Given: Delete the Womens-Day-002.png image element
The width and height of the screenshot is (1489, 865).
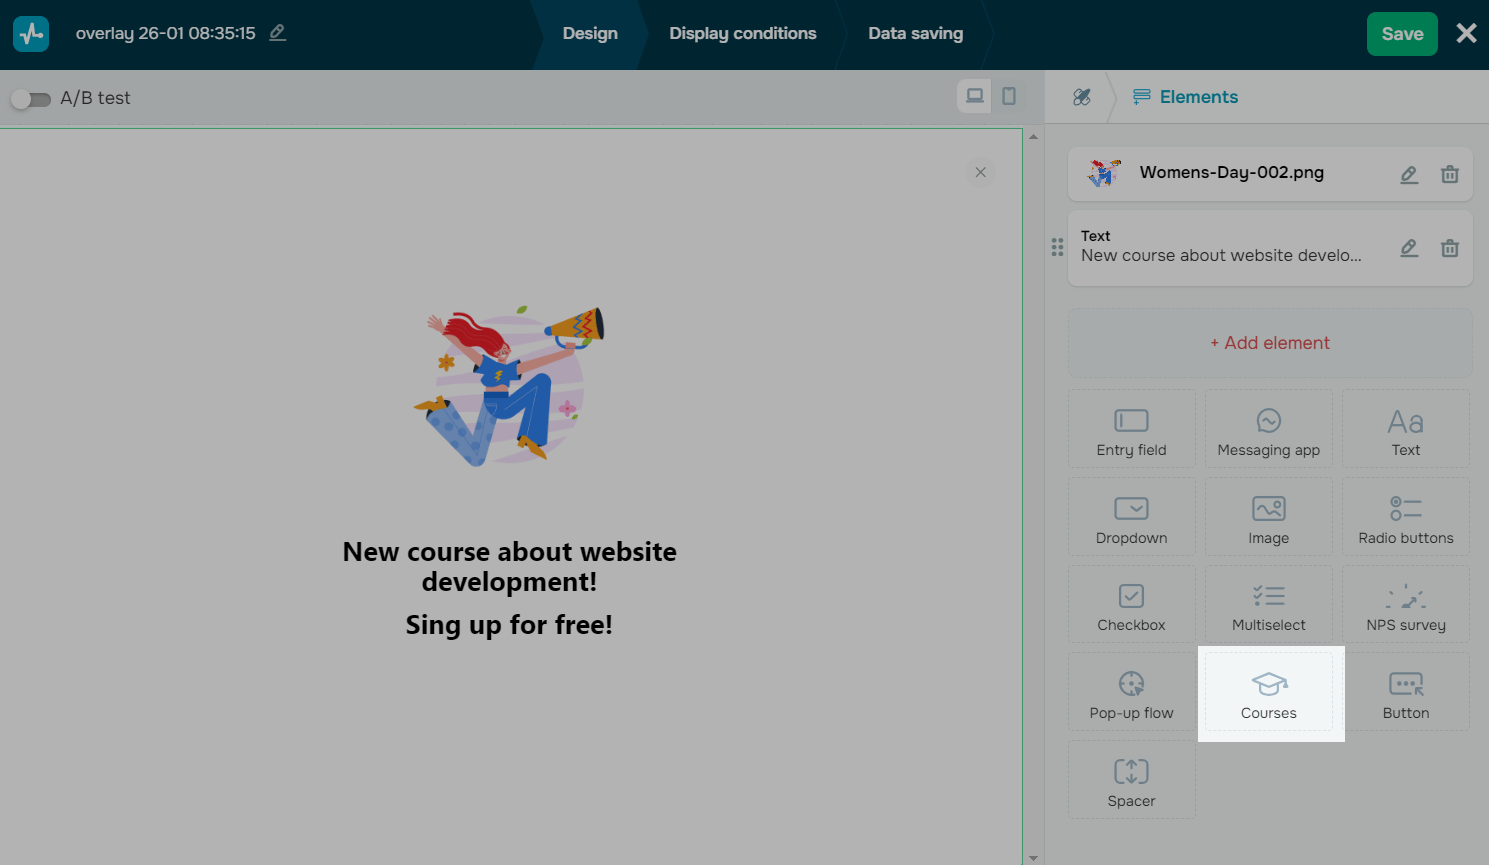Looking at the screenshot, I should coord(1449,174).
